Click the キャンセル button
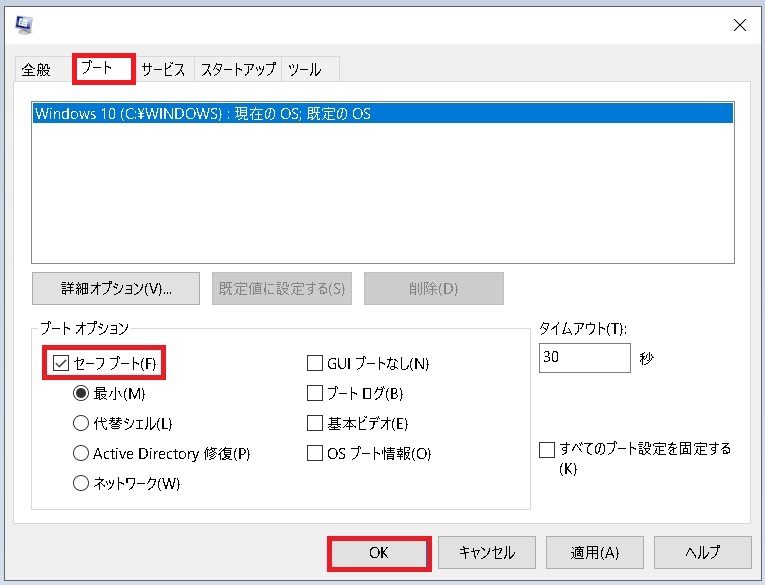 click(487, 553)
